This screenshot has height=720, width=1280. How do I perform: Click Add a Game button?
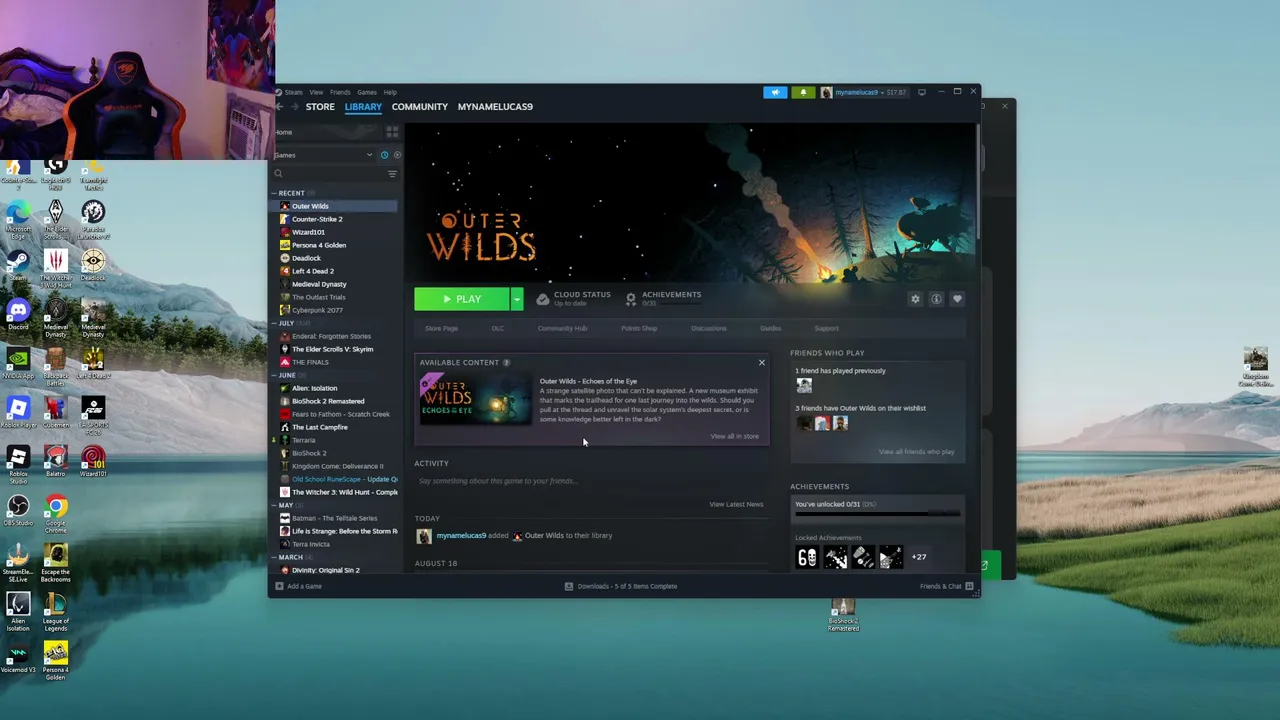(299, 586)
